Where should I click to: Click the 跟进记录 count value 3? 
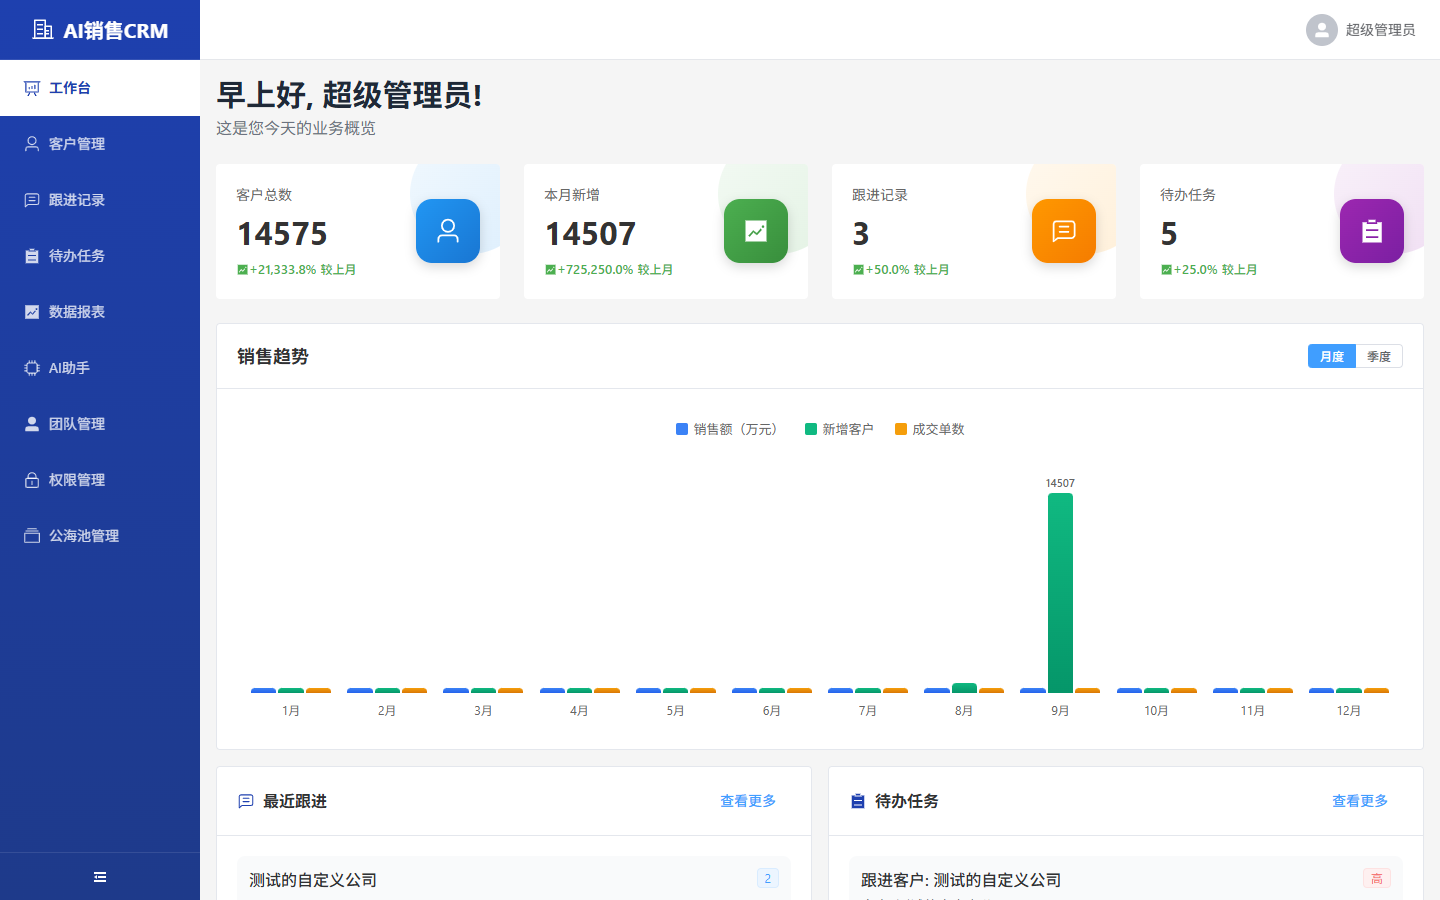tap(861, 234)
